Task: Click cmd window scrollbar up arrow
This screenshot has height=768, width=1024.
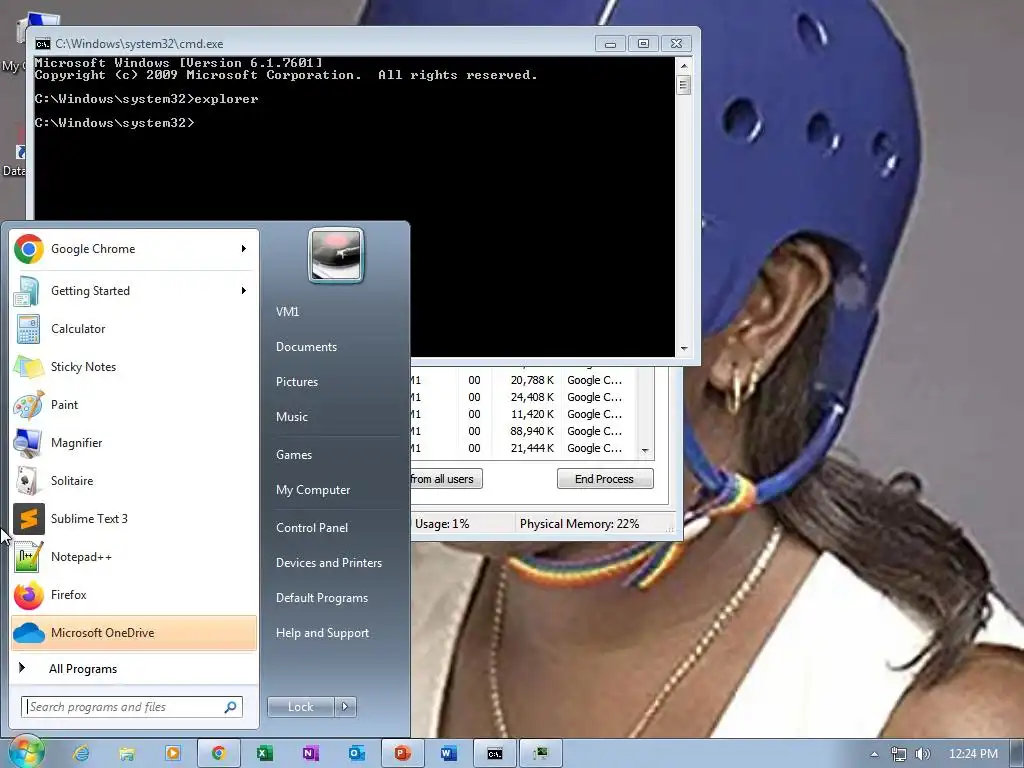Action: tap(684, 65)
